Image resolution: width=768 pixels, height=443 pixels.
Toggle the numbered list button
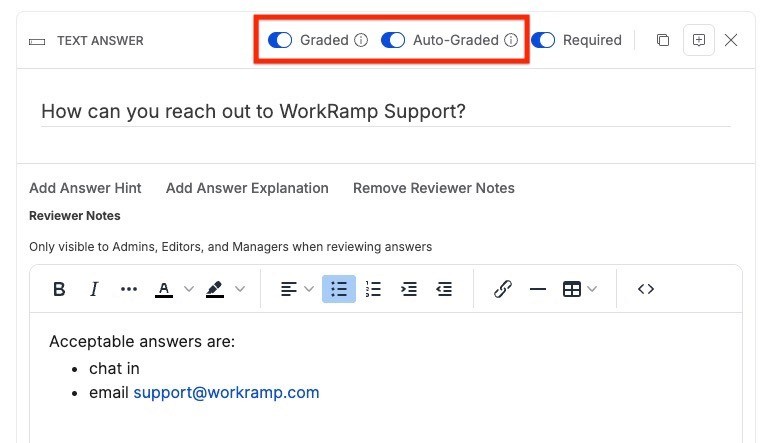[x=374, y=289]
